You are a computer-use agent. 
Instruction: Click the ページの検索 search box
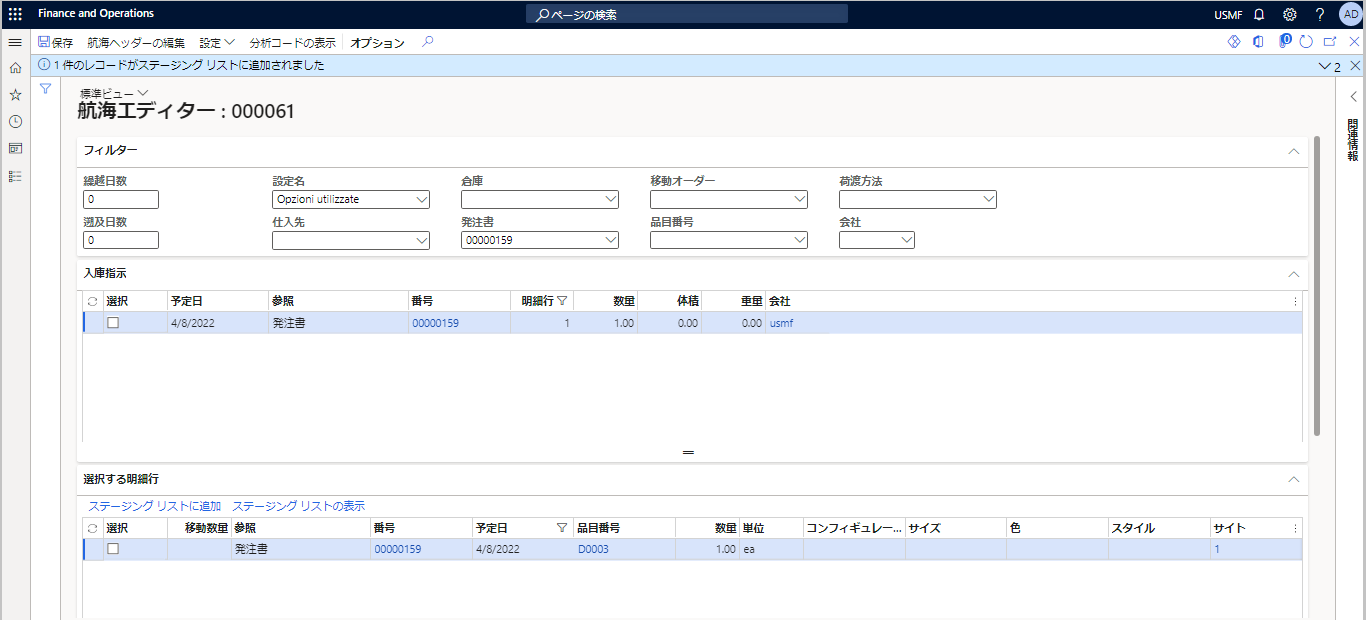[687, 14]
